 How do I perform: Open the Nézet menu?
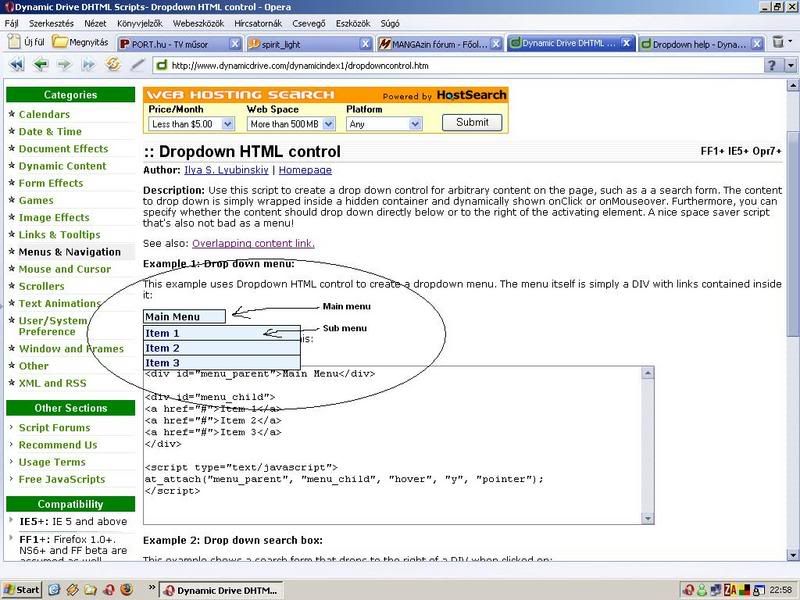95,23
